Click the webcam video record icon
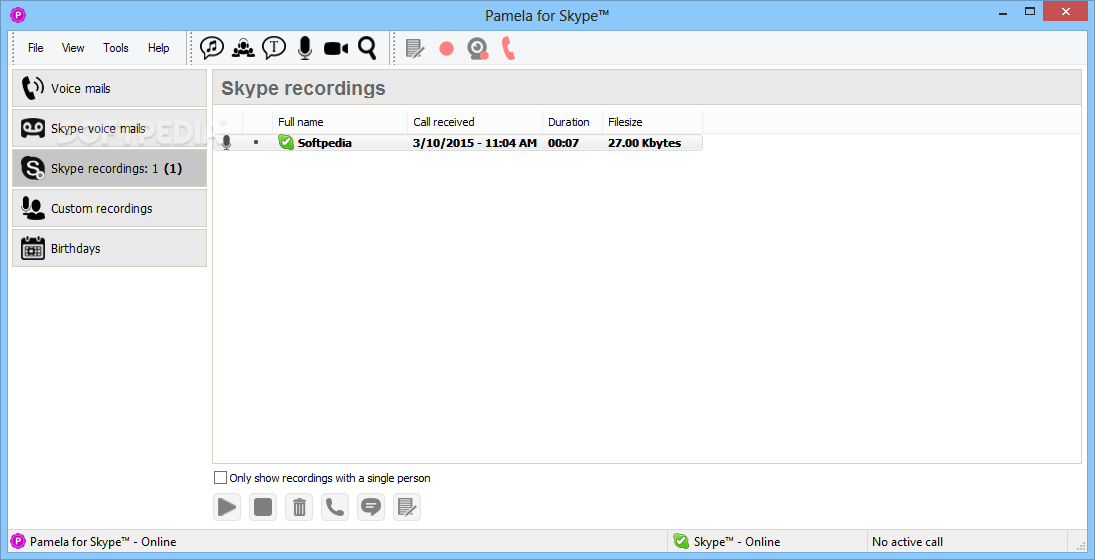This screenshot has height=560, width=1095. tap(478, 48)
